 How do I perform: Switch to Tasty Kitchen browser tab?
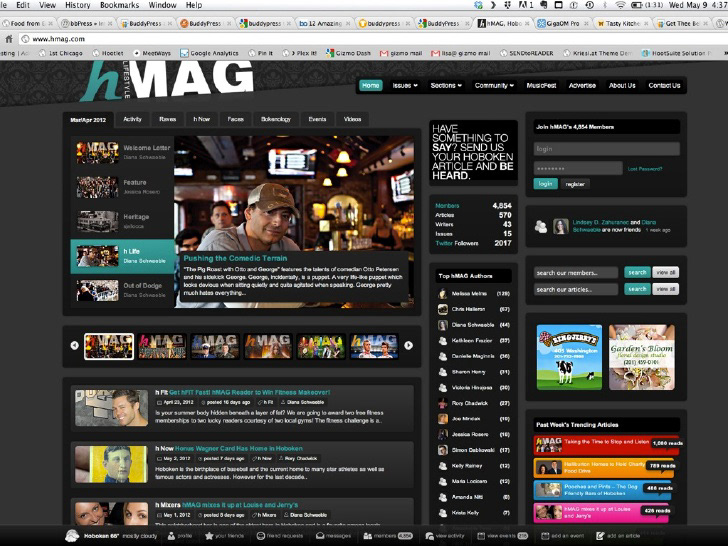pos(620,23)
